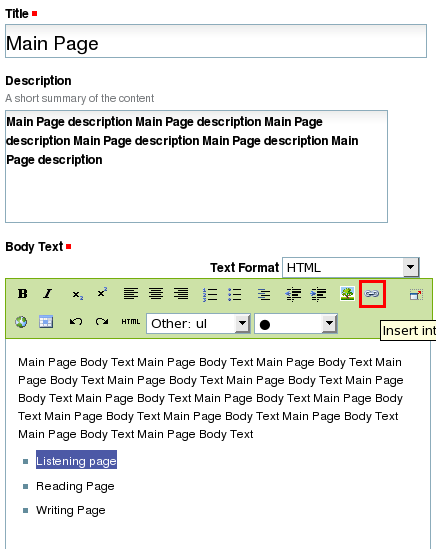The image size is (436, 549).
Task: Open the 'Other: ul' style dropdown
Action: tap(198, 324)
